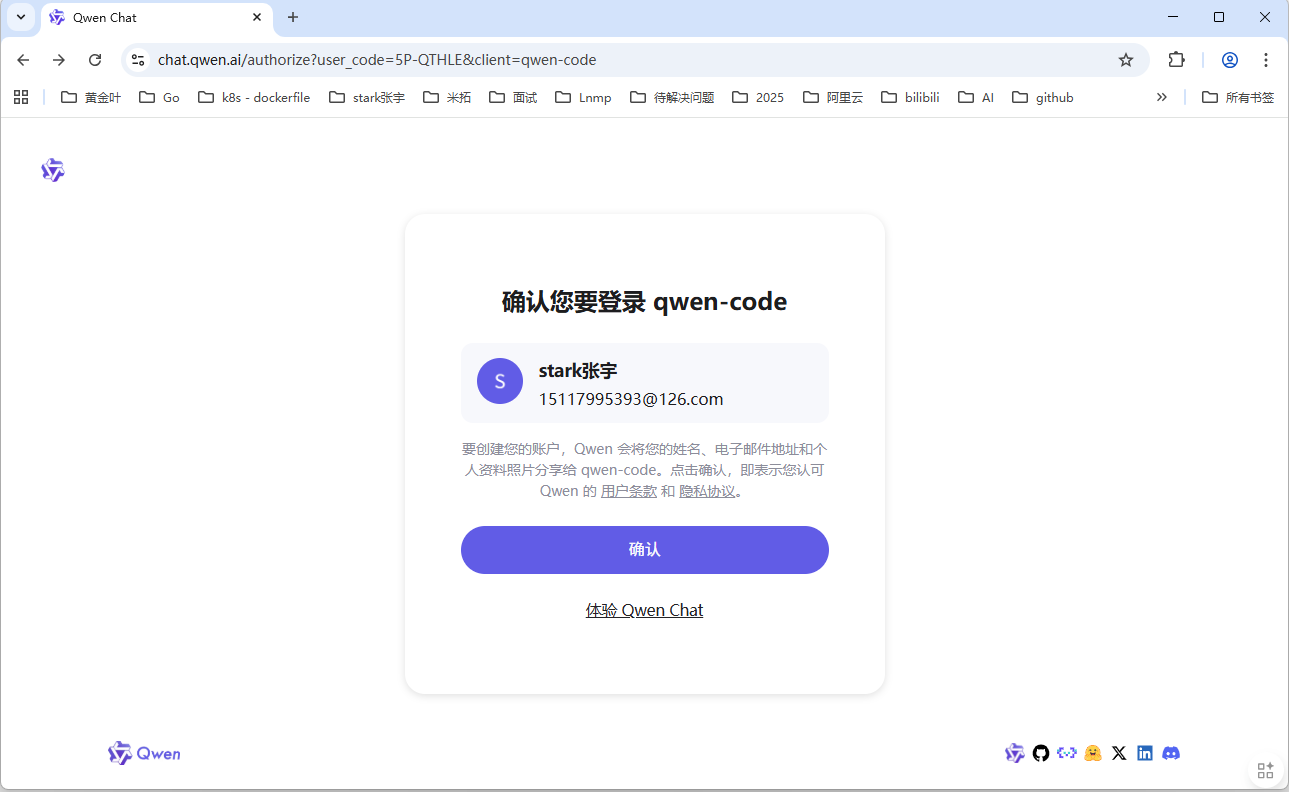Open the 黄金叶 bookmark folder
This screenshot has height=792, width=1289.
click(x=91, y=97)
